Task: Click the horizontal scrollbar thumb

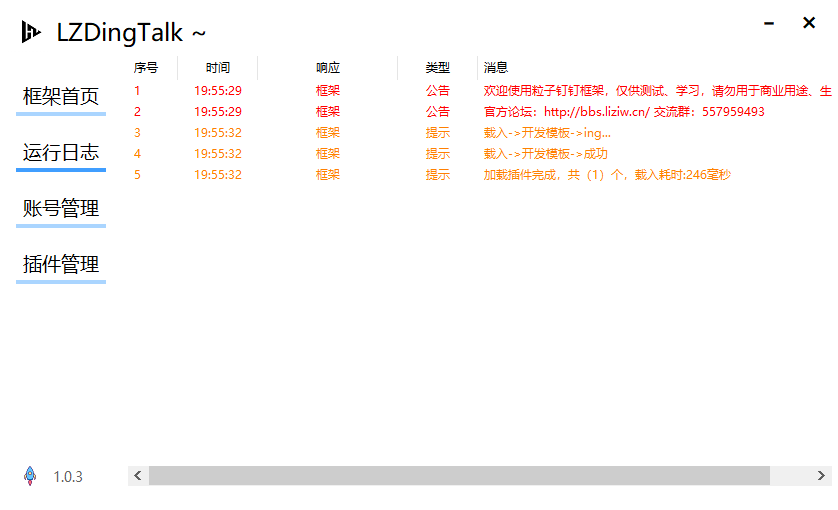Action: [x=459, y=476]
